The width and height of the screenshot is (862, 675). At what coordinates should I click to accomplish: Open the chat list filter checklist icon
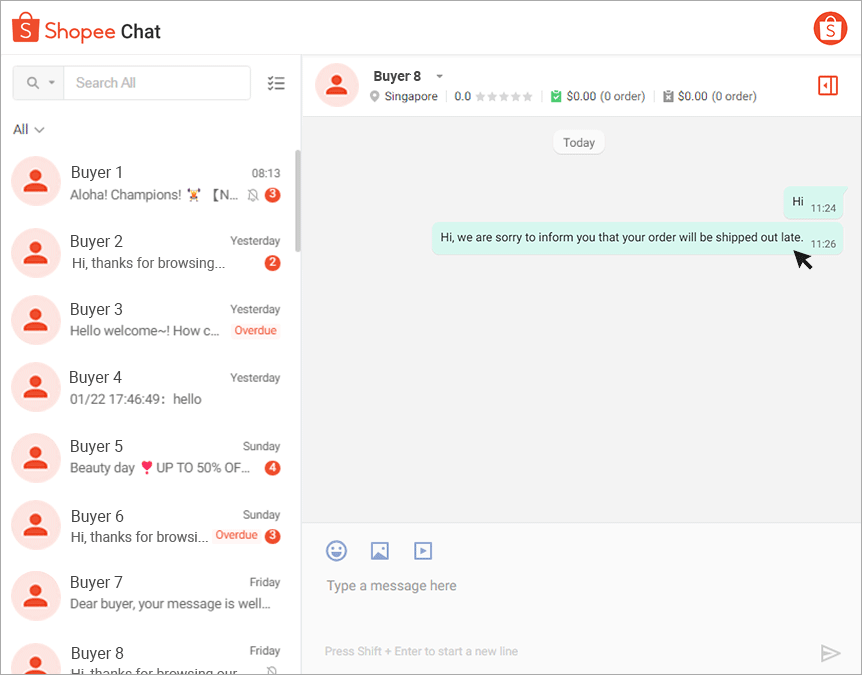click(x=276, y=83)
